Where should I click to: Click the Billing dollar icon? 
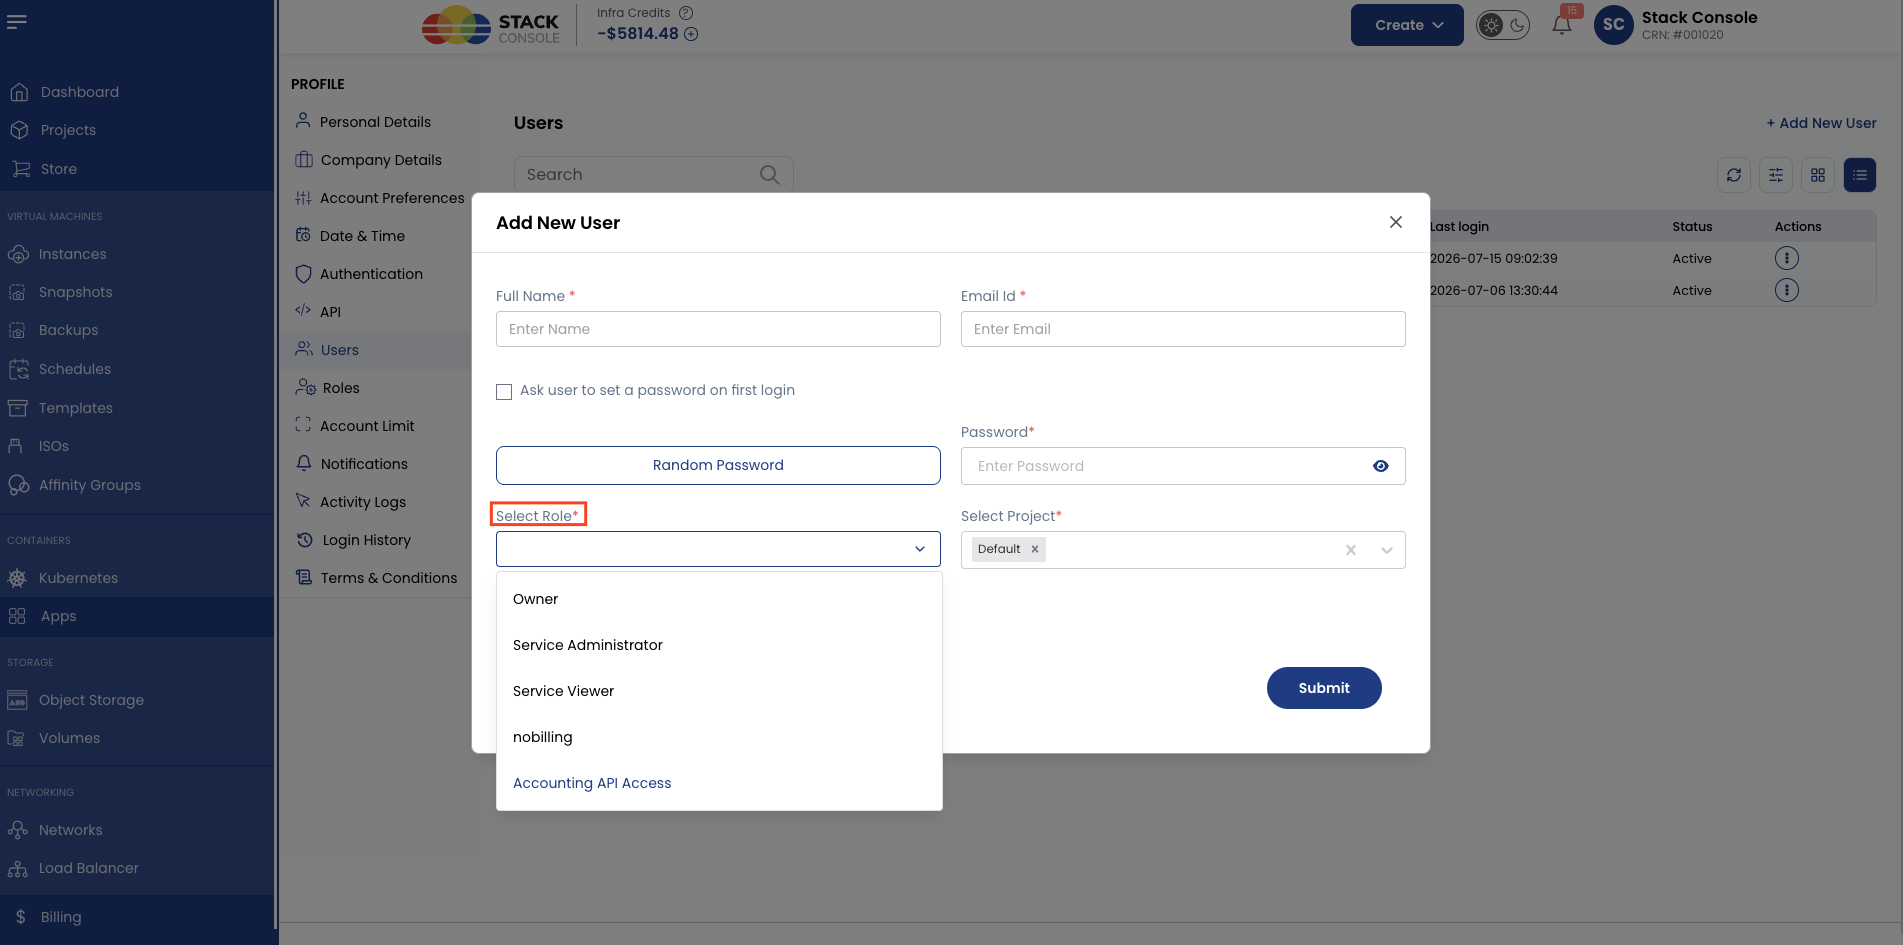pyautogui.click(x=20, y=917)
